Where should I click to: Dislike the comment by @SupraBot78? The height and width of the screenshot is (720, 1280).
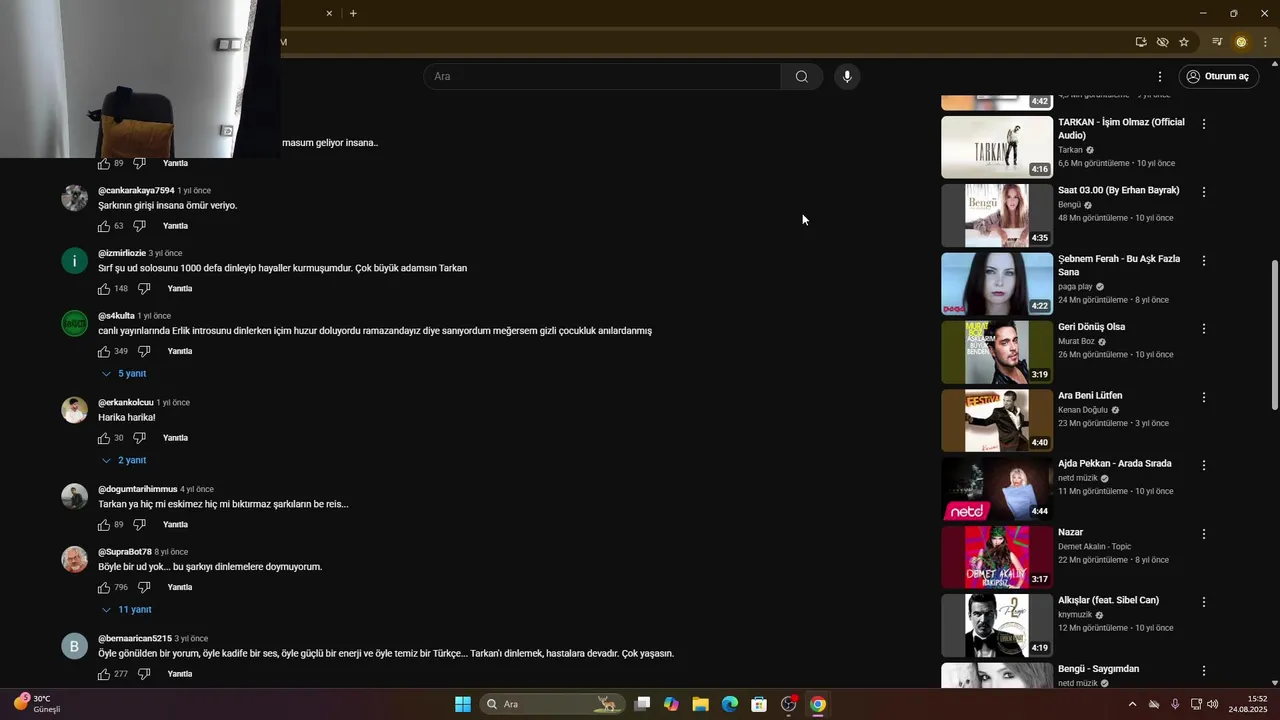pos(144,588)
